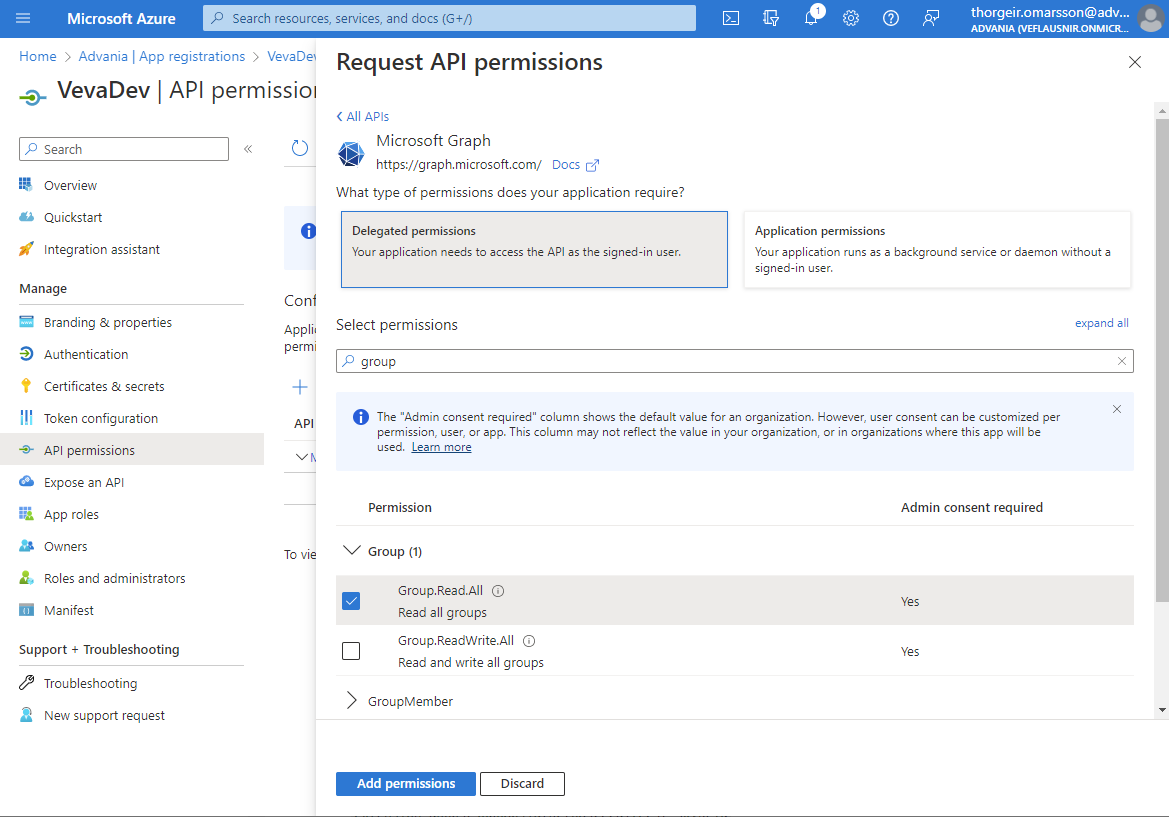This screenshot has width=1169, height=817.
Task: Click the panel vertical scrollbar
Action: (x=1162, y=360)
